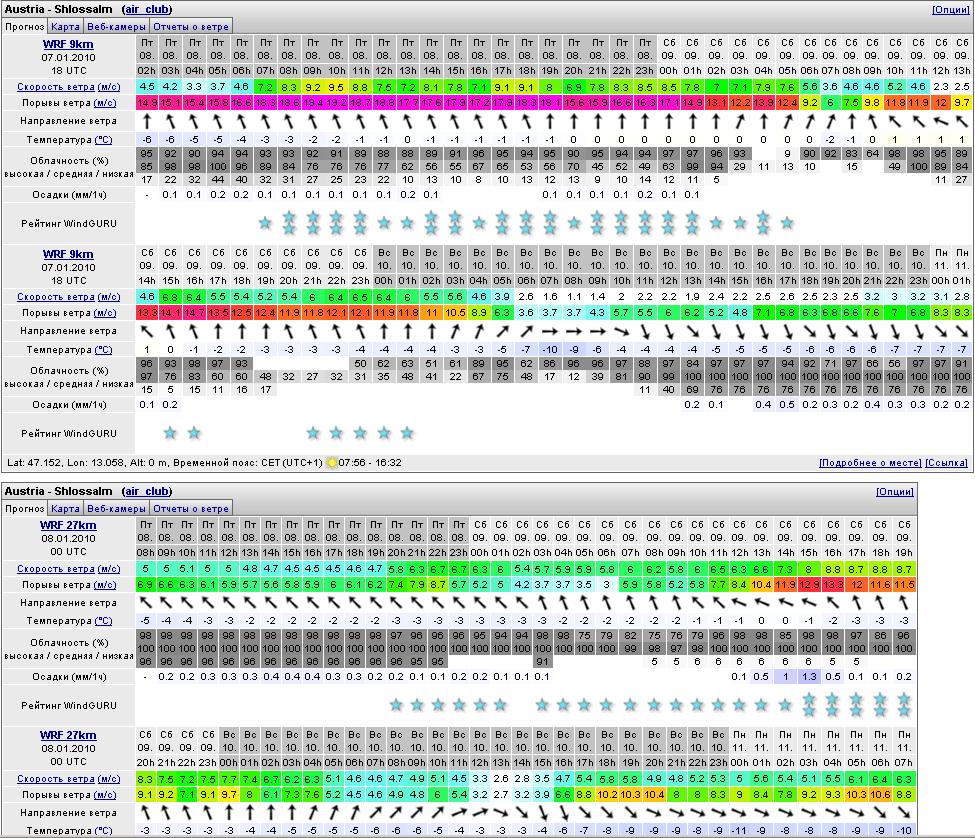This screenshot has height=838, width=975.
Task: Click first wind arrow under Пт 02h column
Action: [x=146, y=121]
